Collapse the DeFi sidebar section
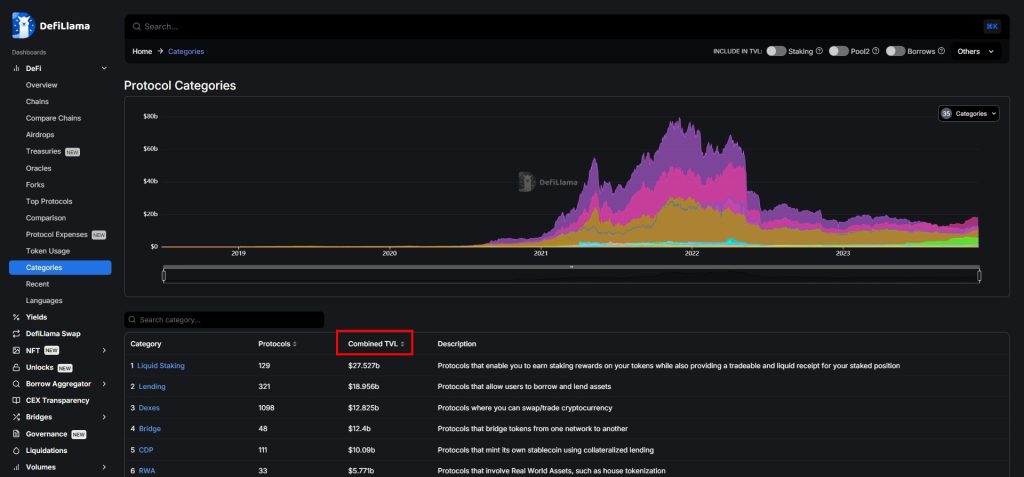 [104, 68]
